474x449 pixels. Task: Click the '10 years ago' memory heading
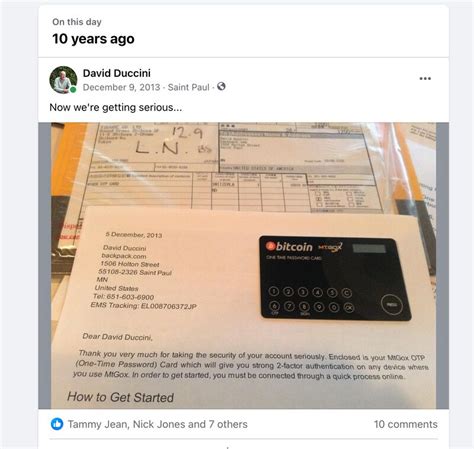(x=93, y=39)
